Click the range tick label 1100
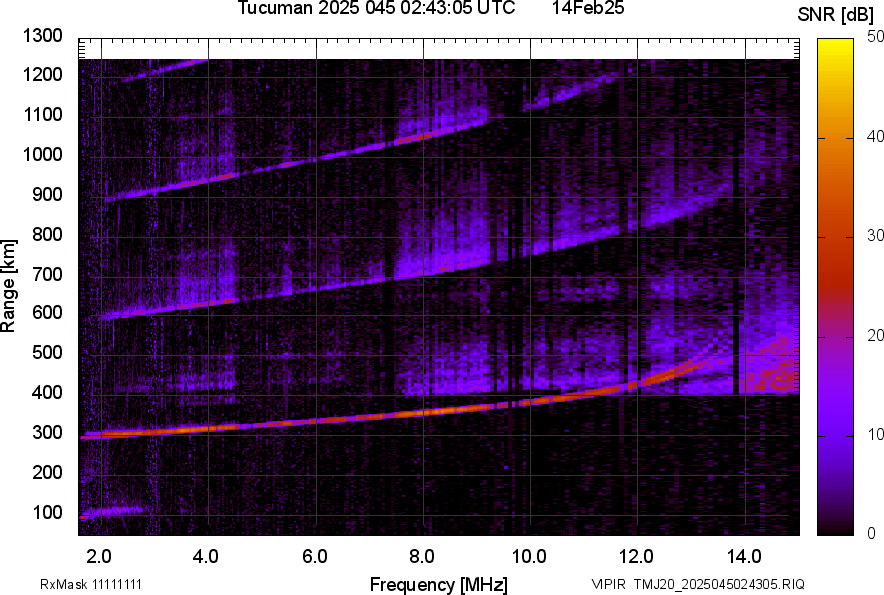This screenshot has width=884, height=595. tap(43, 114)
